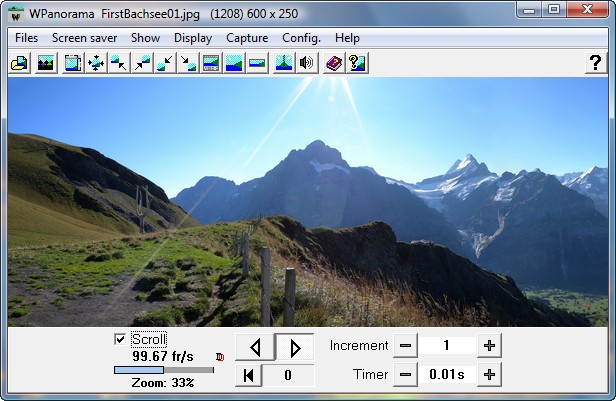Screen dimensions: 616x401
Task: Click the bottom-right arrow window position icon
Action: pos(188,63)
